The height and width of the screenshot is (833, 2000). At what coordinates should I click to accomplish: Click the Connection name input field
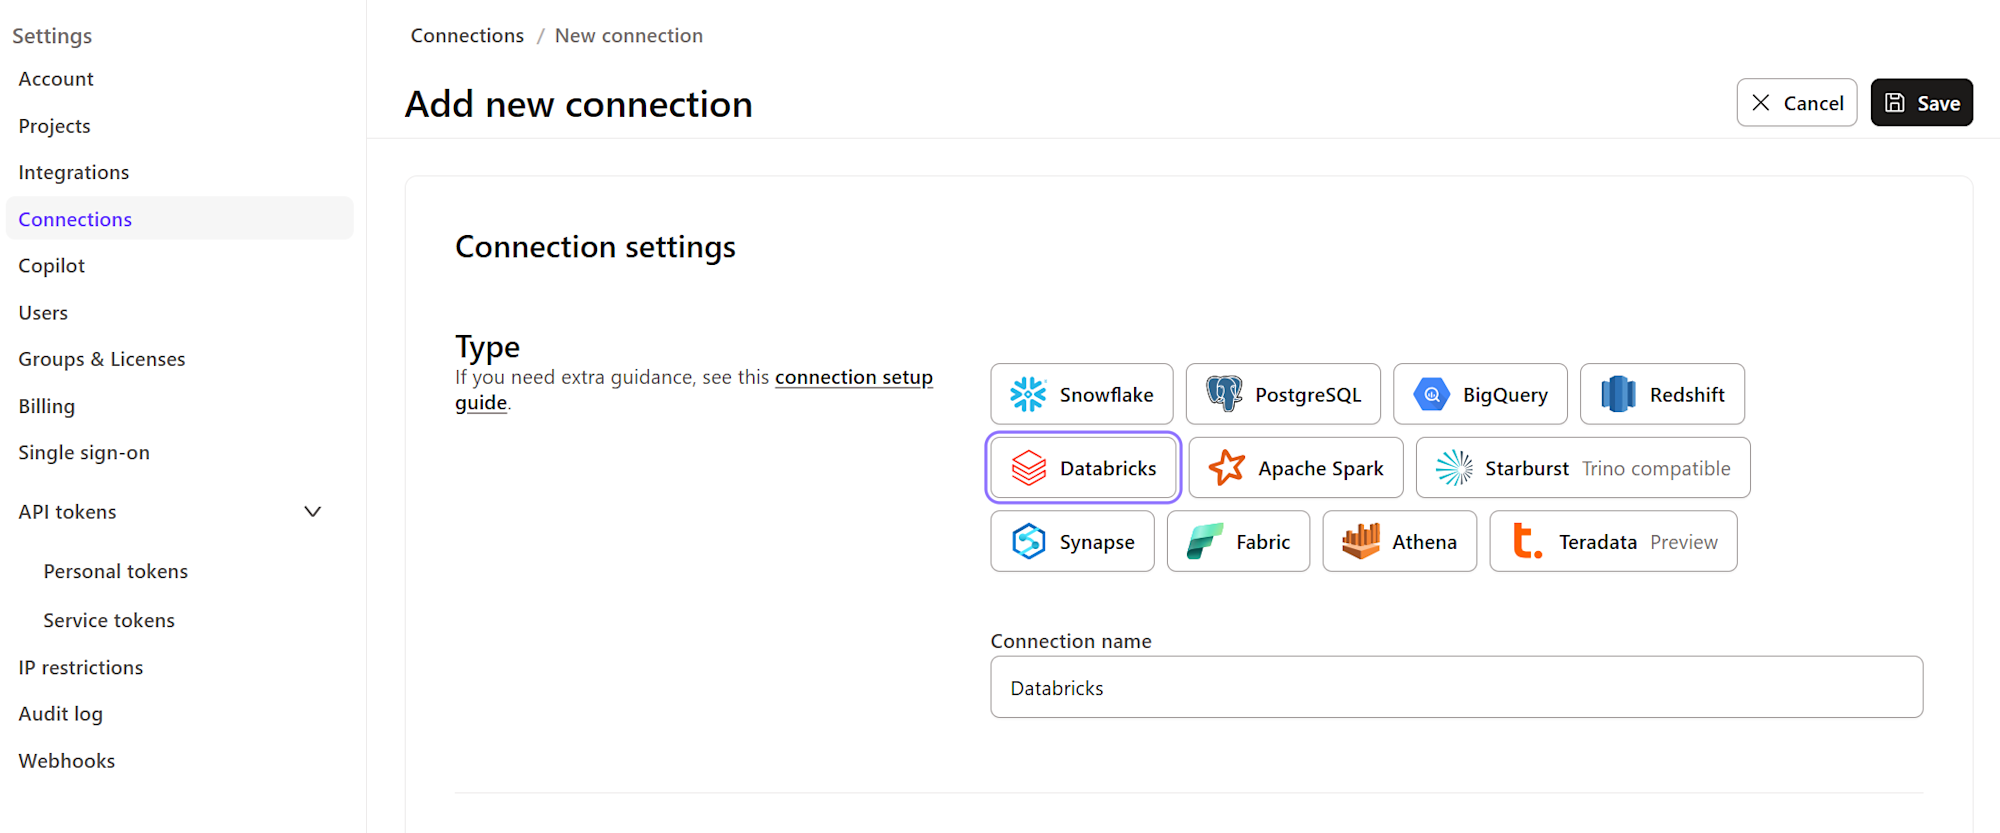pyautogui.click(x=1456, y=688)
